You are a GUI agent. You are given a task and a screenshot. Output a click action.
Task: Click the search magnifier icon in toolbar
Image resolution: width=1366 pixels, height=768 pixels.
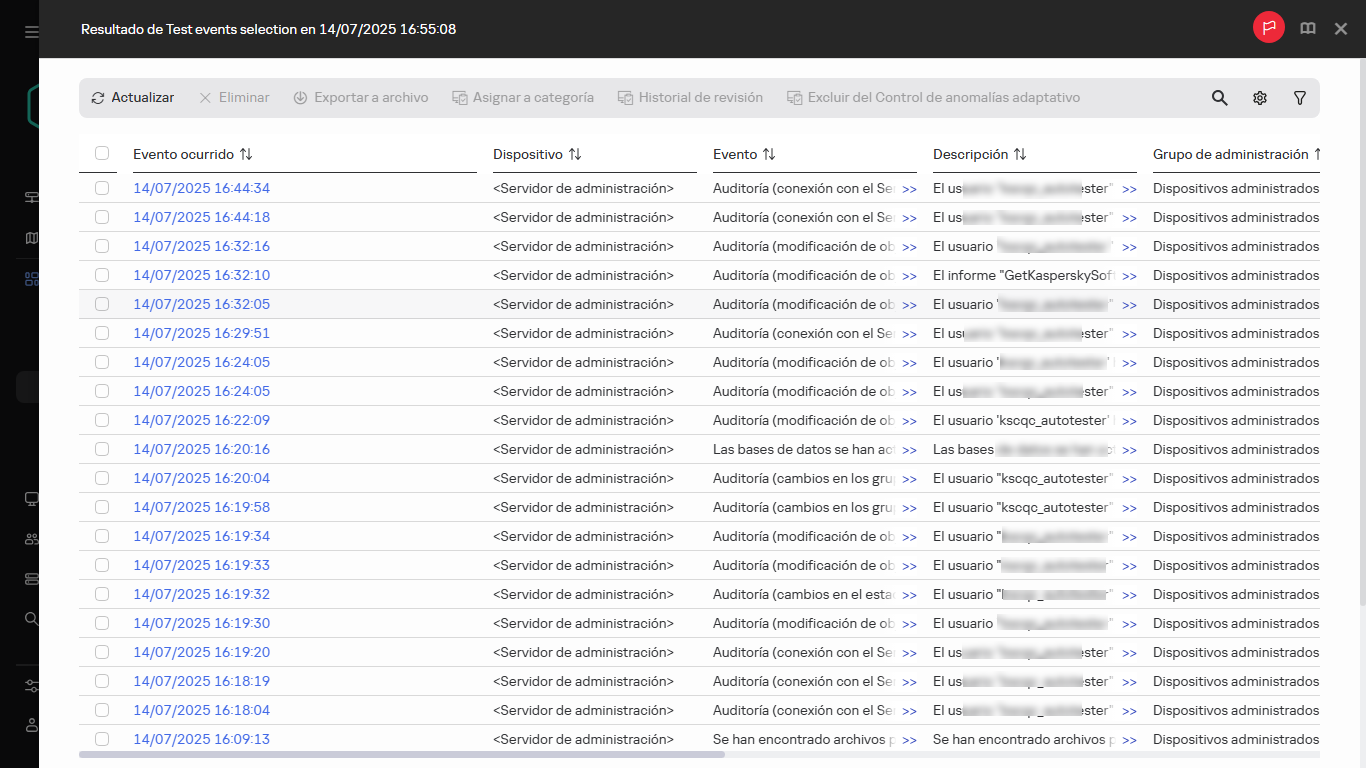[x=1219, y=98]
